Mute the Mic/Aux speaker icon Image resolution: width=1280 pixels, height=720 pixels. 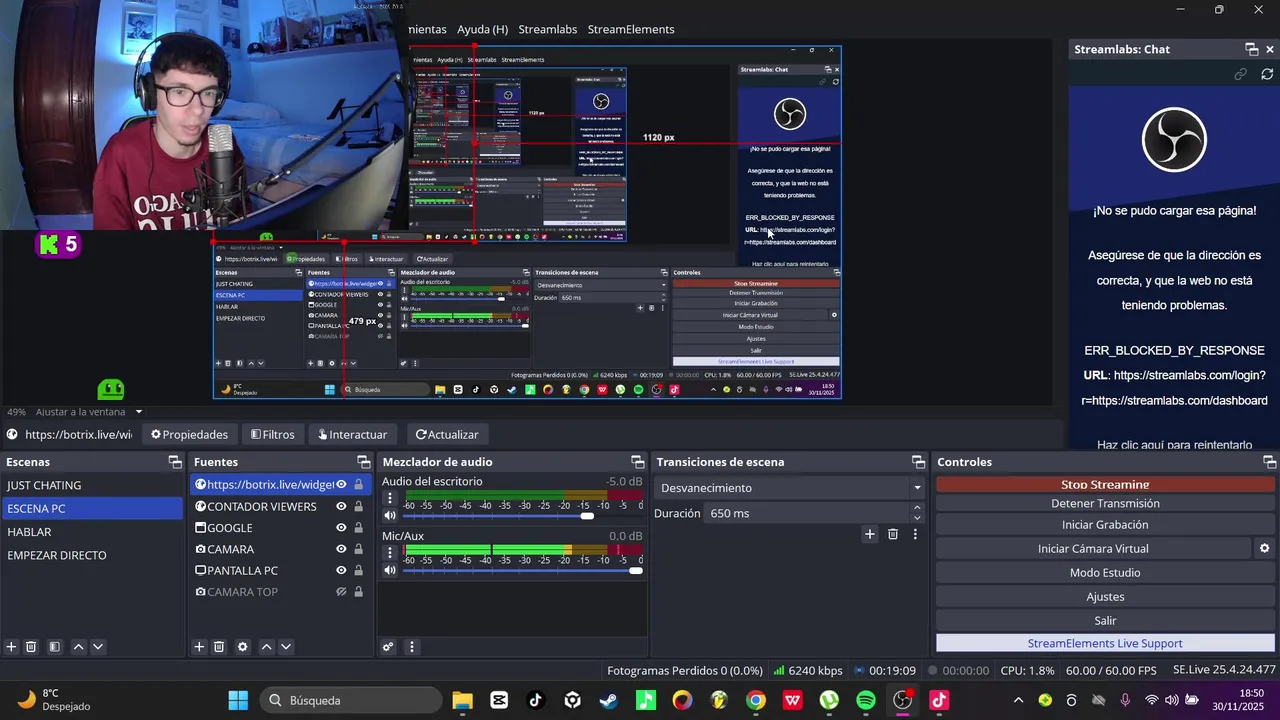click(390, 570)
